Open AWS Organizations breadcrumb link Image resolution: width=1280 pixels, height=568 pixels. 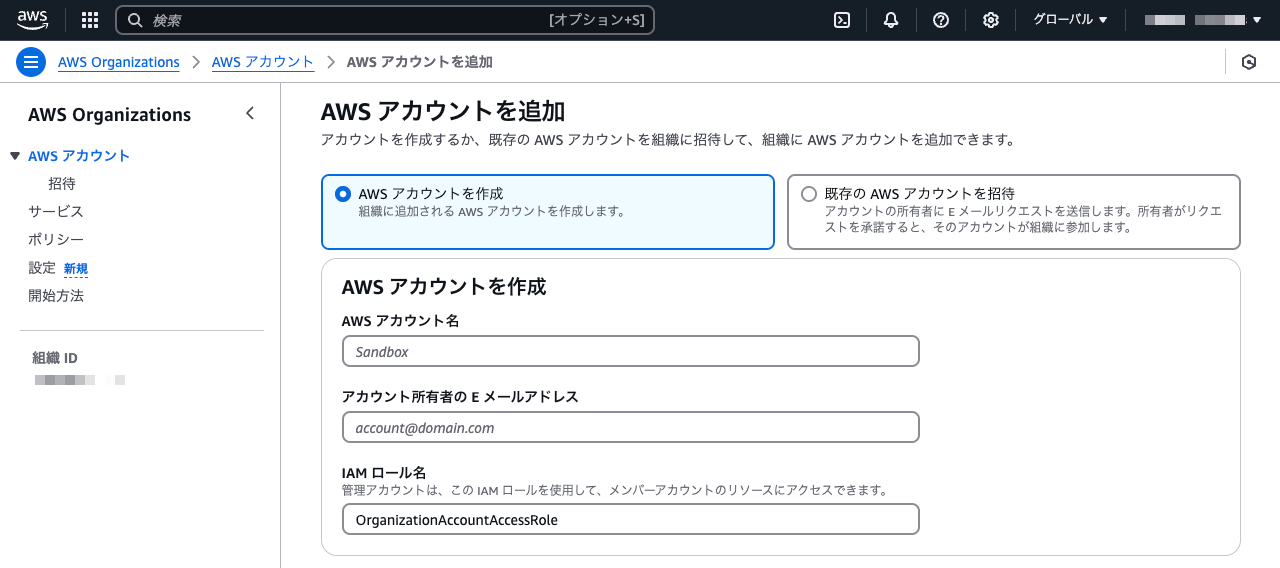pyautogui.click(x=119, y=62)
